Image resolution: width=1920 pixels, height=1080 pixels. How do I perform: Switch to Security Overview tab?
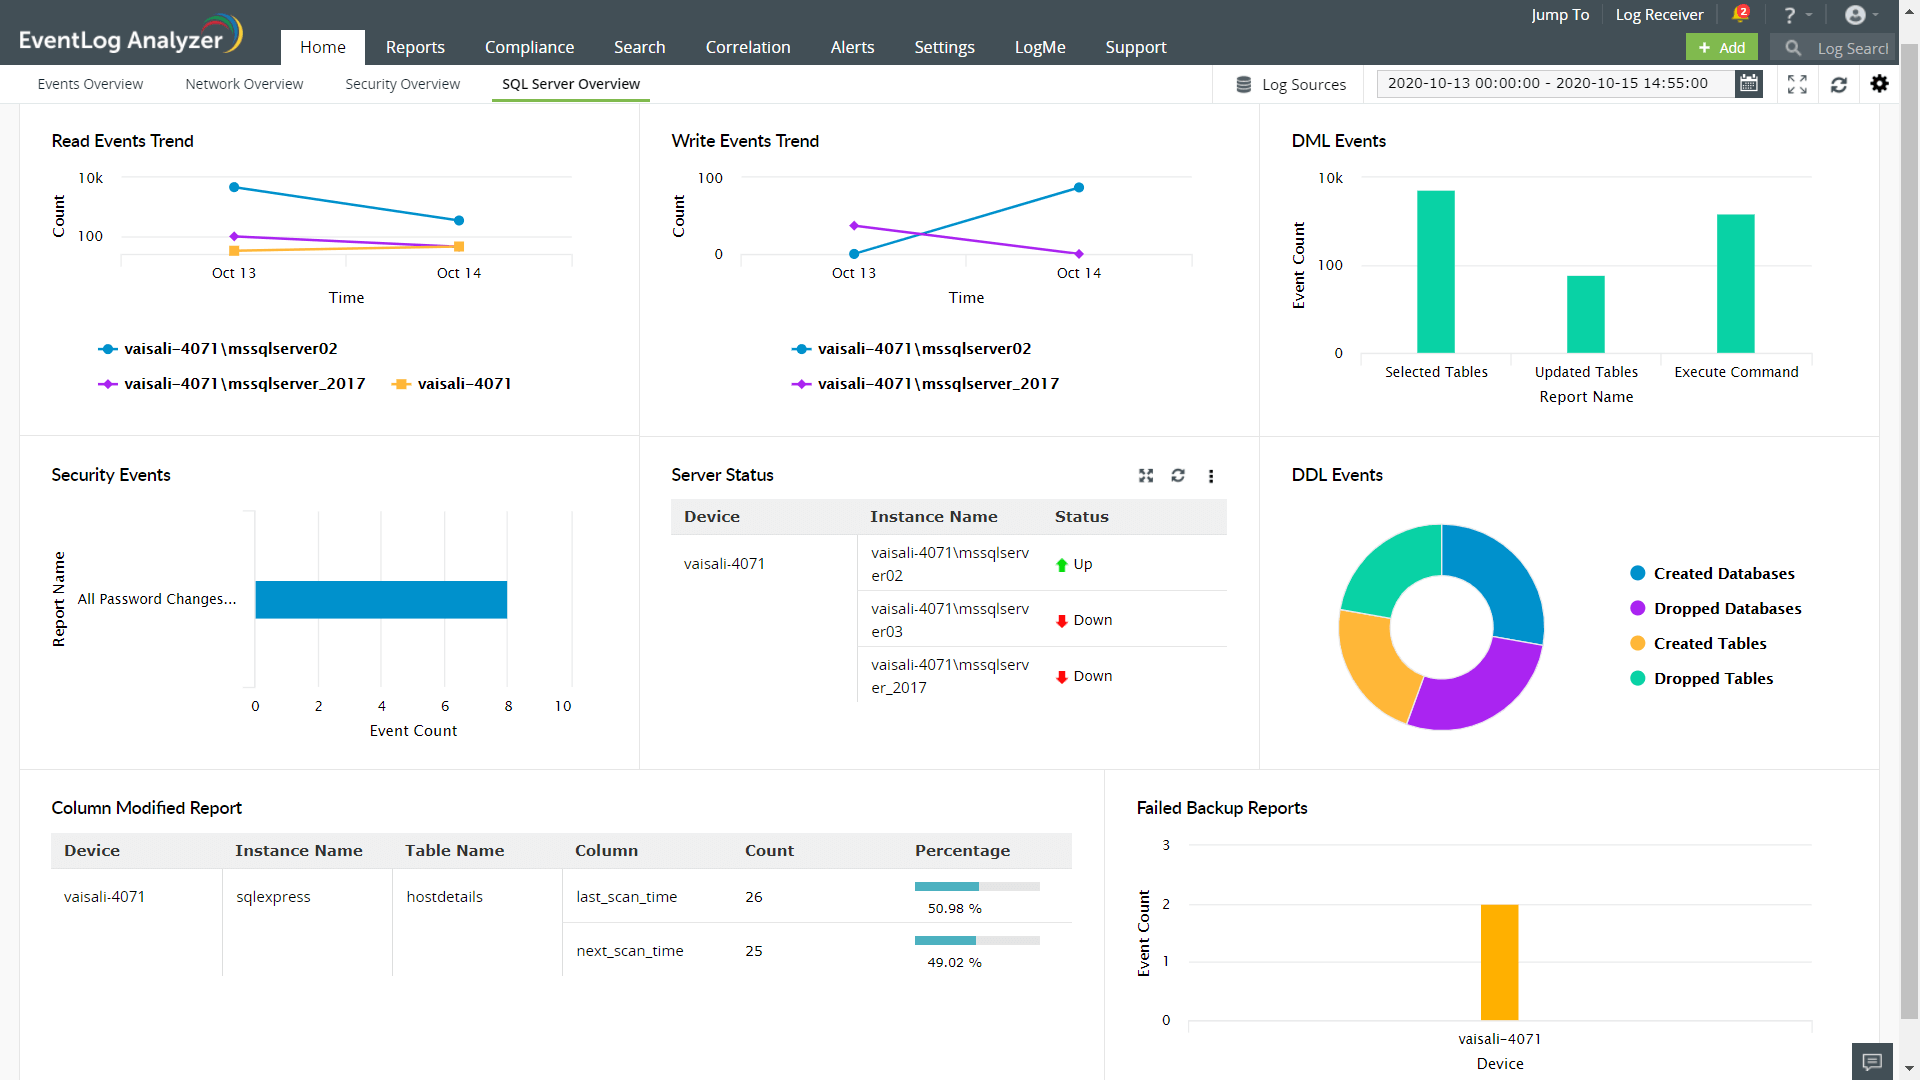[402, 84]
